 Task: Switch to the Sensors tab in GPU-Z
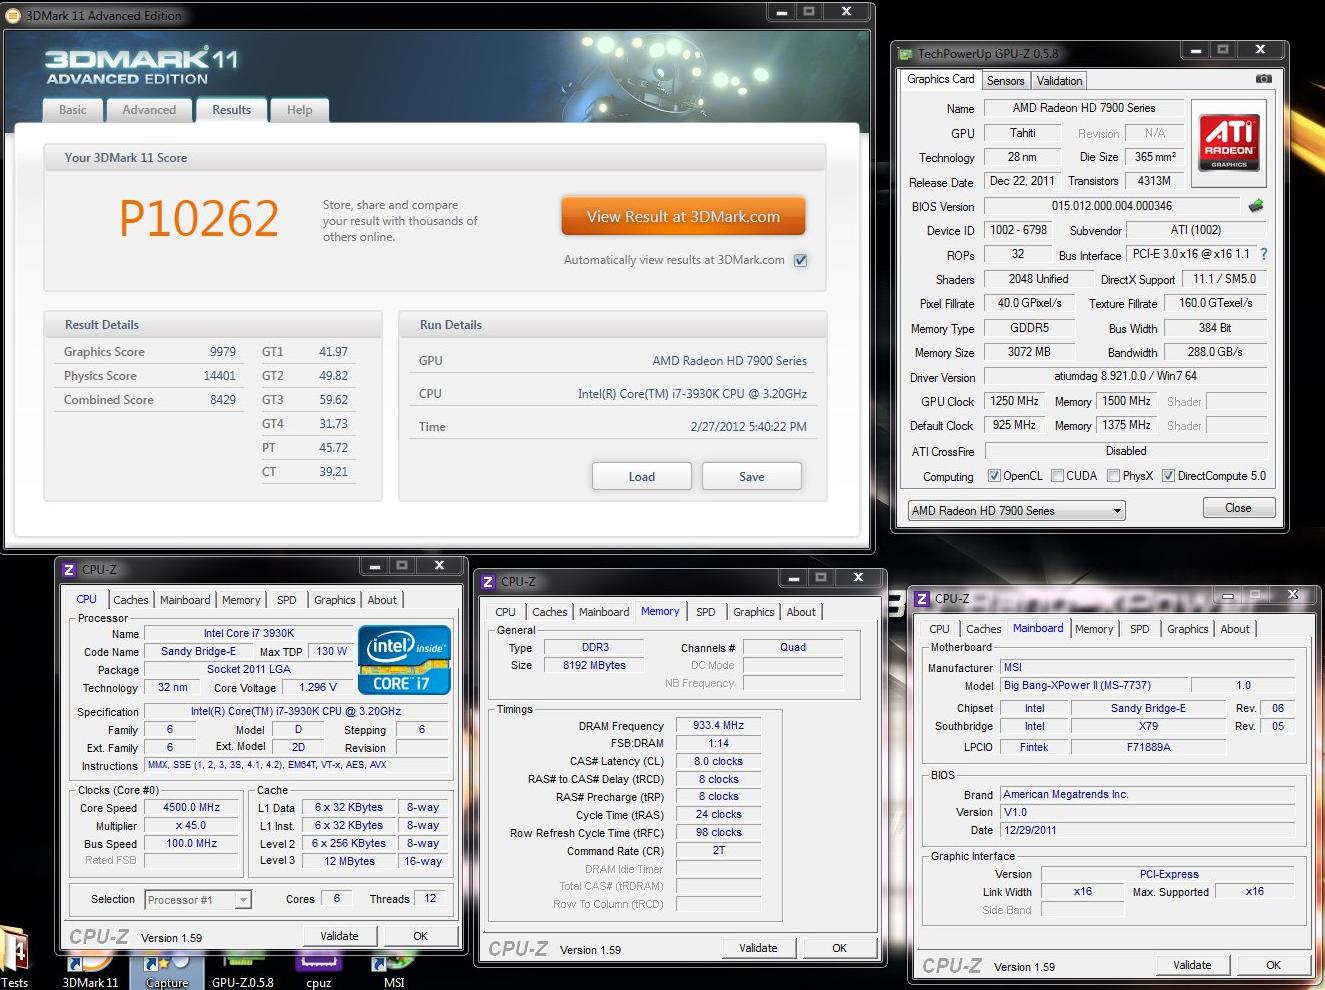(1005, 81)
